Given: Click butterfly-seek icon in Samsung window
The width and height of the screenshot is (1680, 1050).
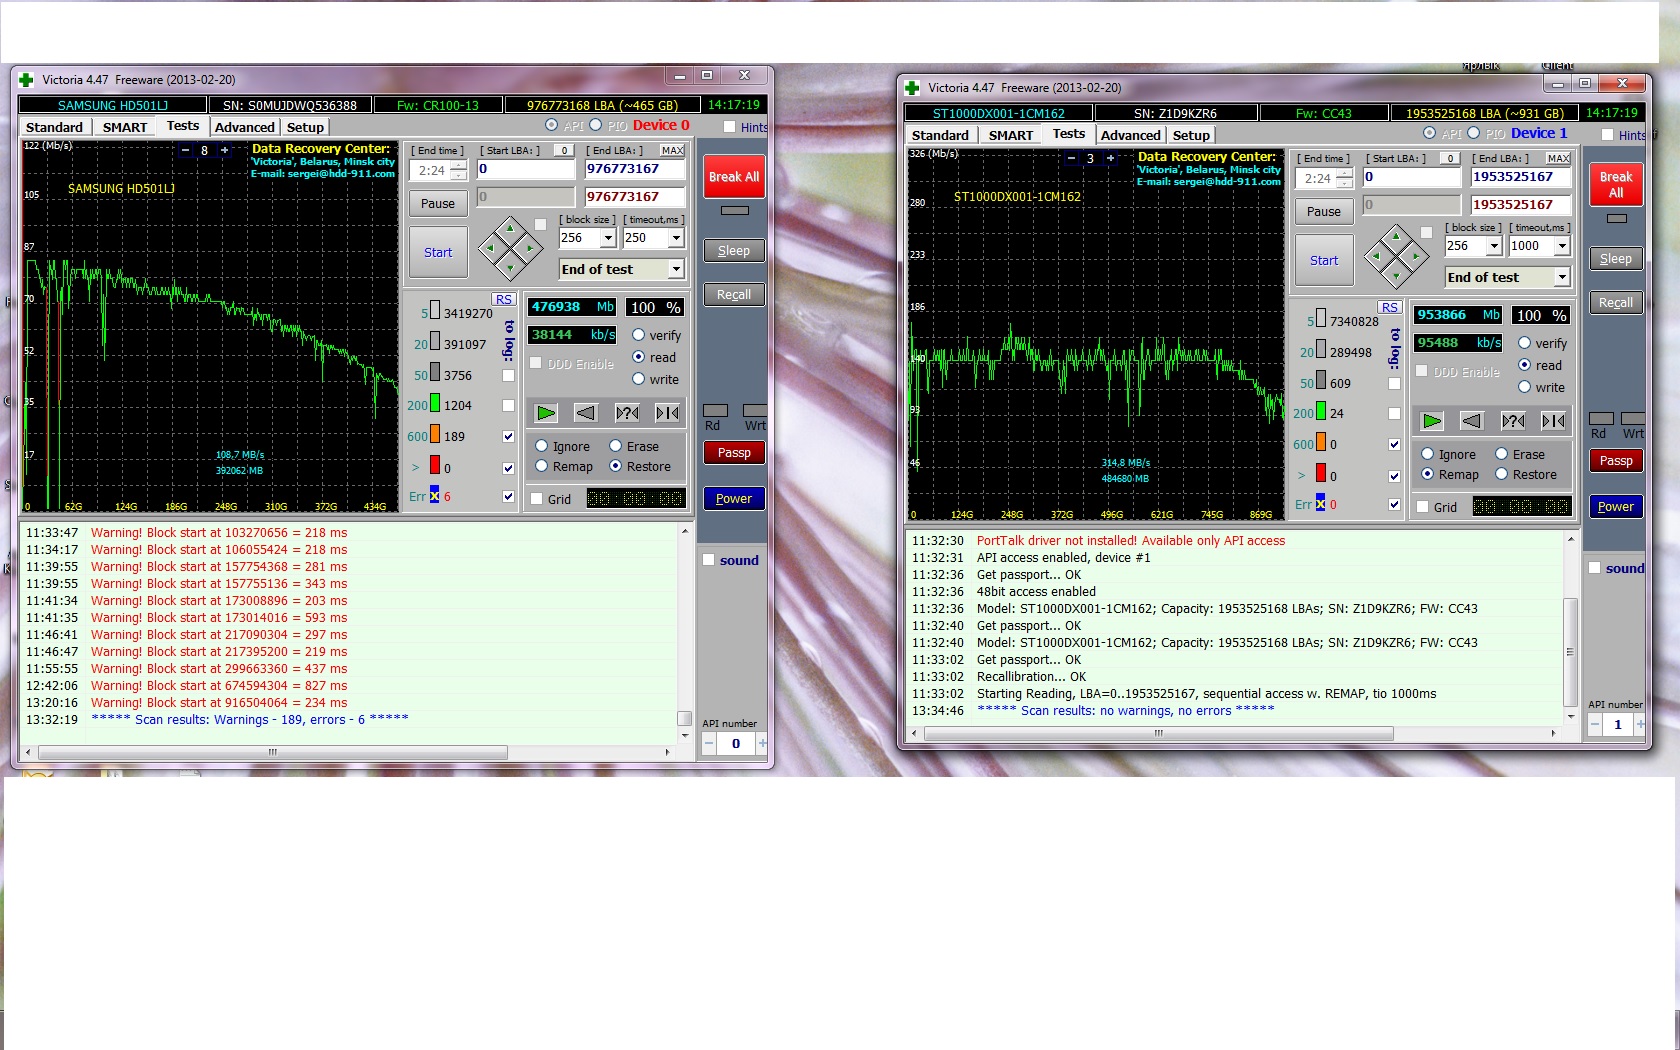Looking at the screenshot, I should (667, 413).
